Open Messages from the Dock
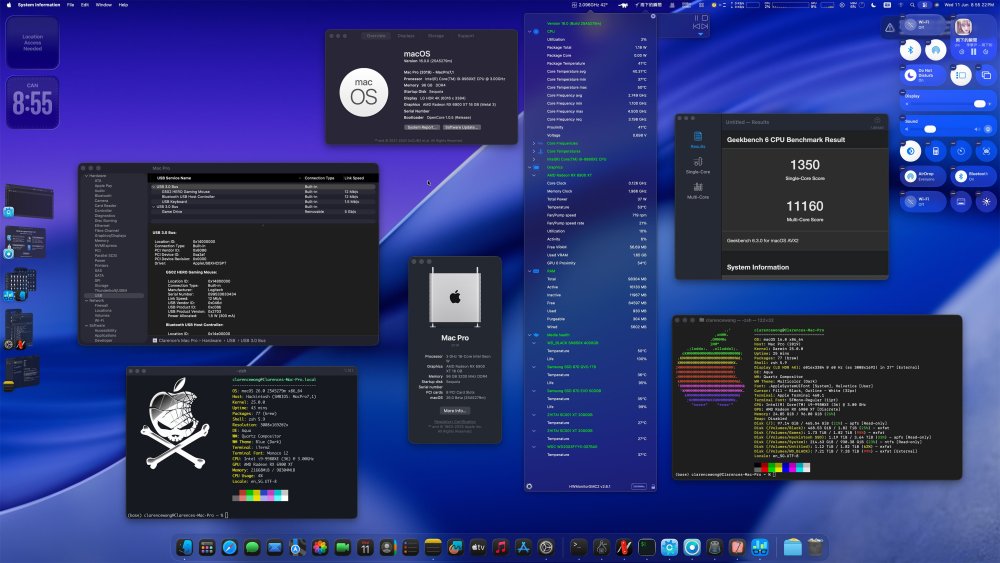 [x=253, y=547]
